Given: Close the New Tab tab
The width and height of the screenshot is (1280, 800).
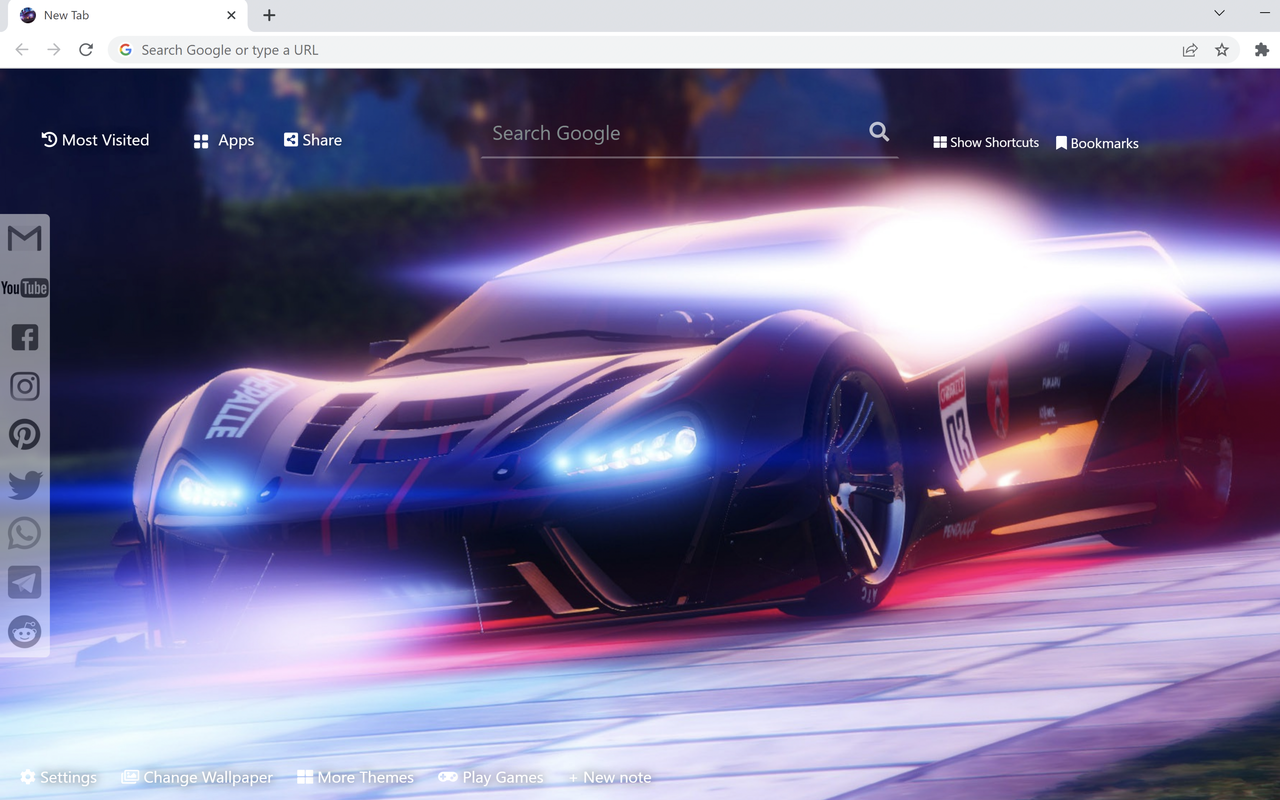Looking at the screenshot, I should [232, 15].
